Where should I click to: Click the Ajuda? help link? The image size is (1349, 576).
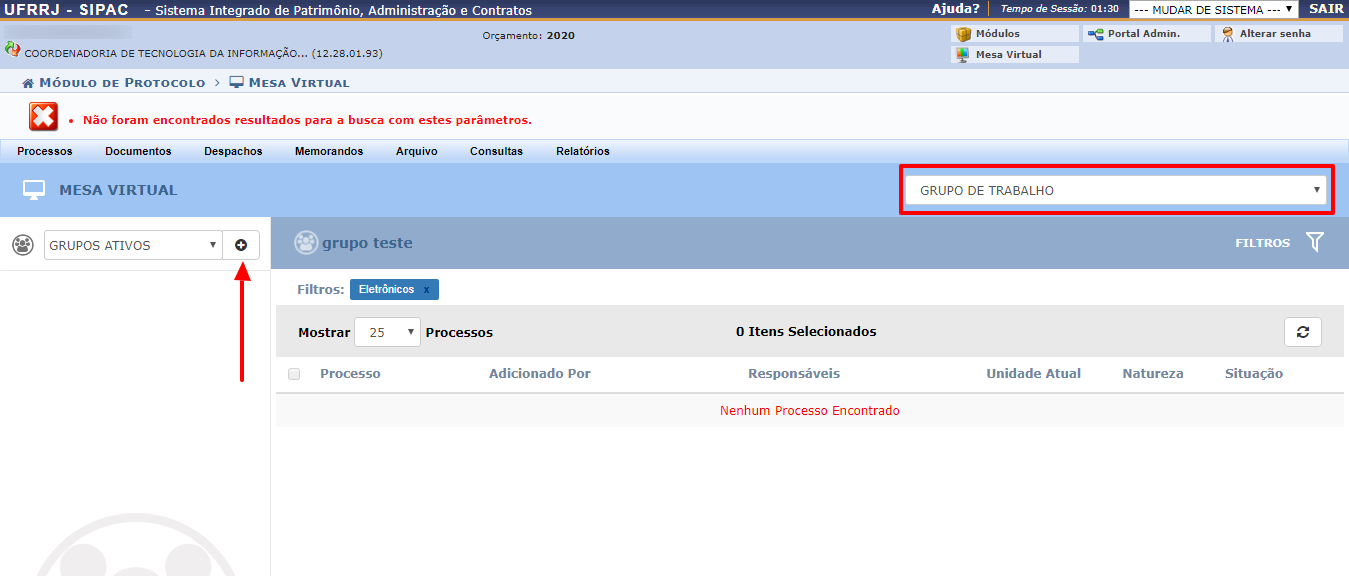tap(955, 9)
